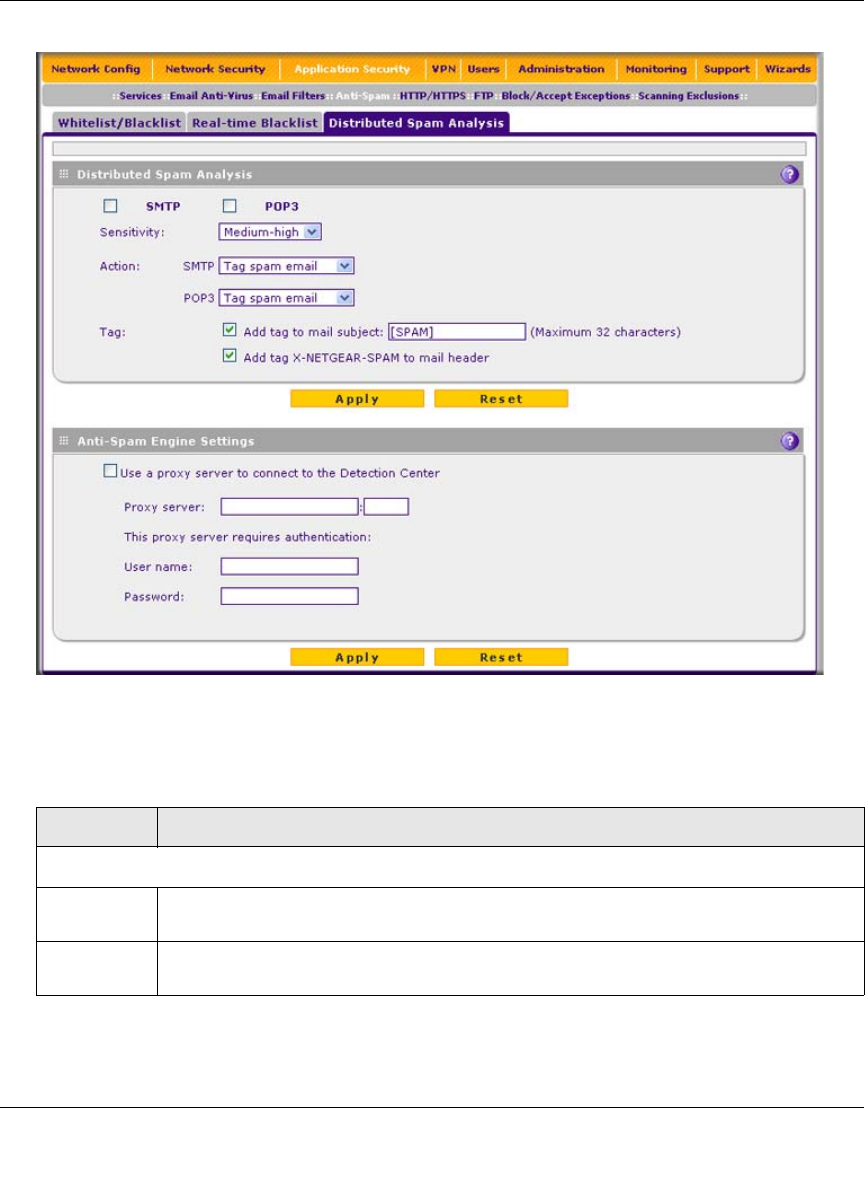This screenshot has width=865, height=1184.
Task: Open the POP3 action dropdown
Action: pos(286,298)
